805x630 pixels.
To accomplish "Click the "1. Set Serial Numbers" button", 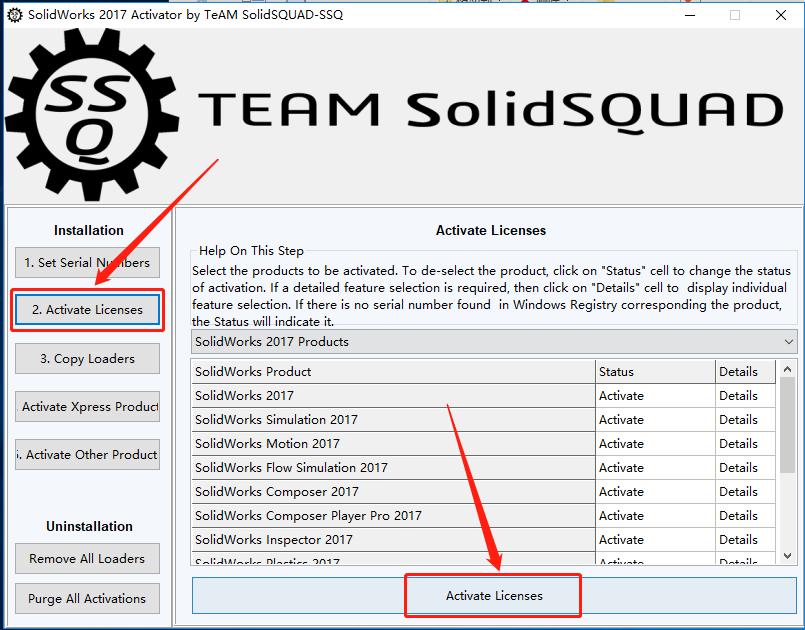I will click(87, 262).
